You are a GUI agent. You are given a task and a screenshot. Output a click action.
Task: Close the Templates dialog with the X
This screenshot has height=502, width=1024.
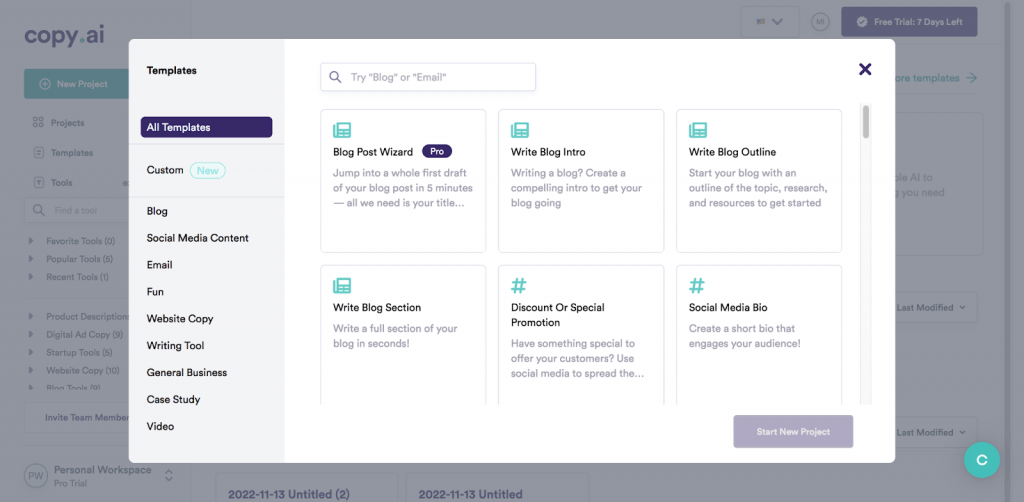[865, 69]
